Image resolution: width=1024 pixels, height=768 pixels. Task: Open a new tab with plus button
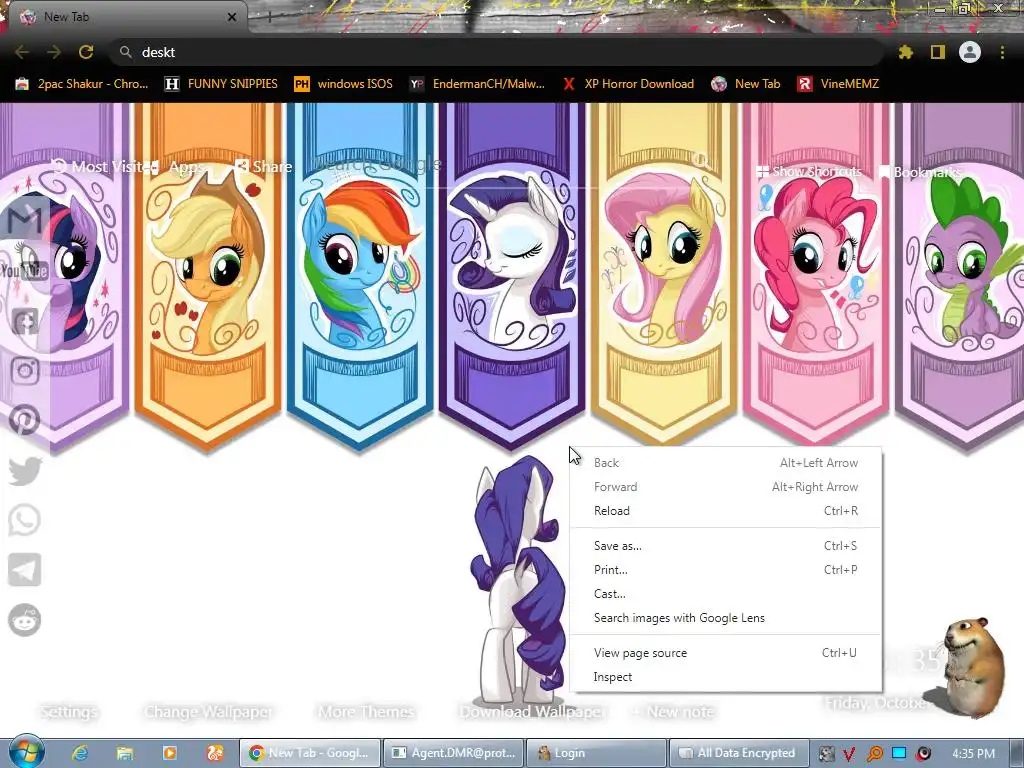tap(269, 18)
